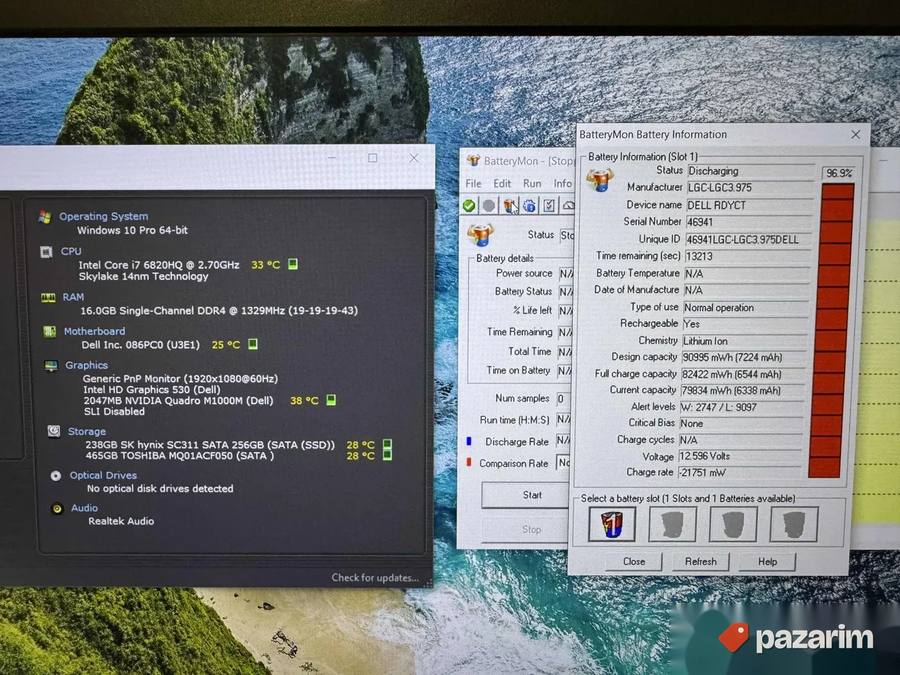Click the battery icon in Battery Information dialog
The width and height of the screenshot is (900, 675).
click(x=600, y=180)
